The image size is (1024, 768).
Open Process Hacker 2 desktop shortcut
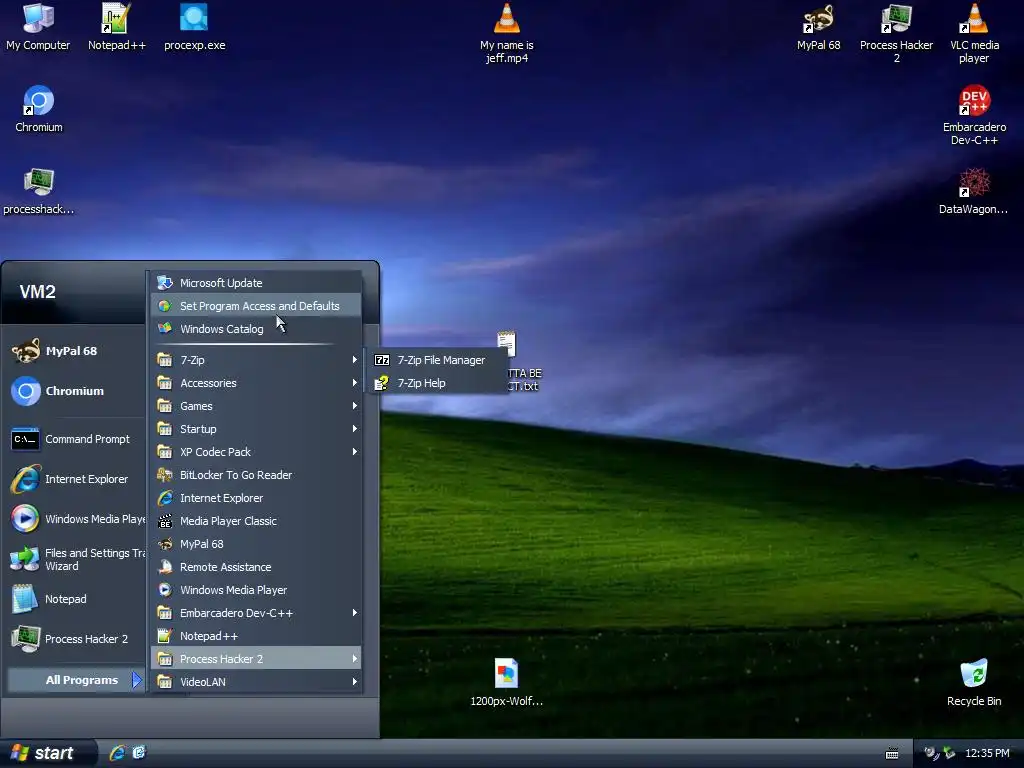pos(896,33)
